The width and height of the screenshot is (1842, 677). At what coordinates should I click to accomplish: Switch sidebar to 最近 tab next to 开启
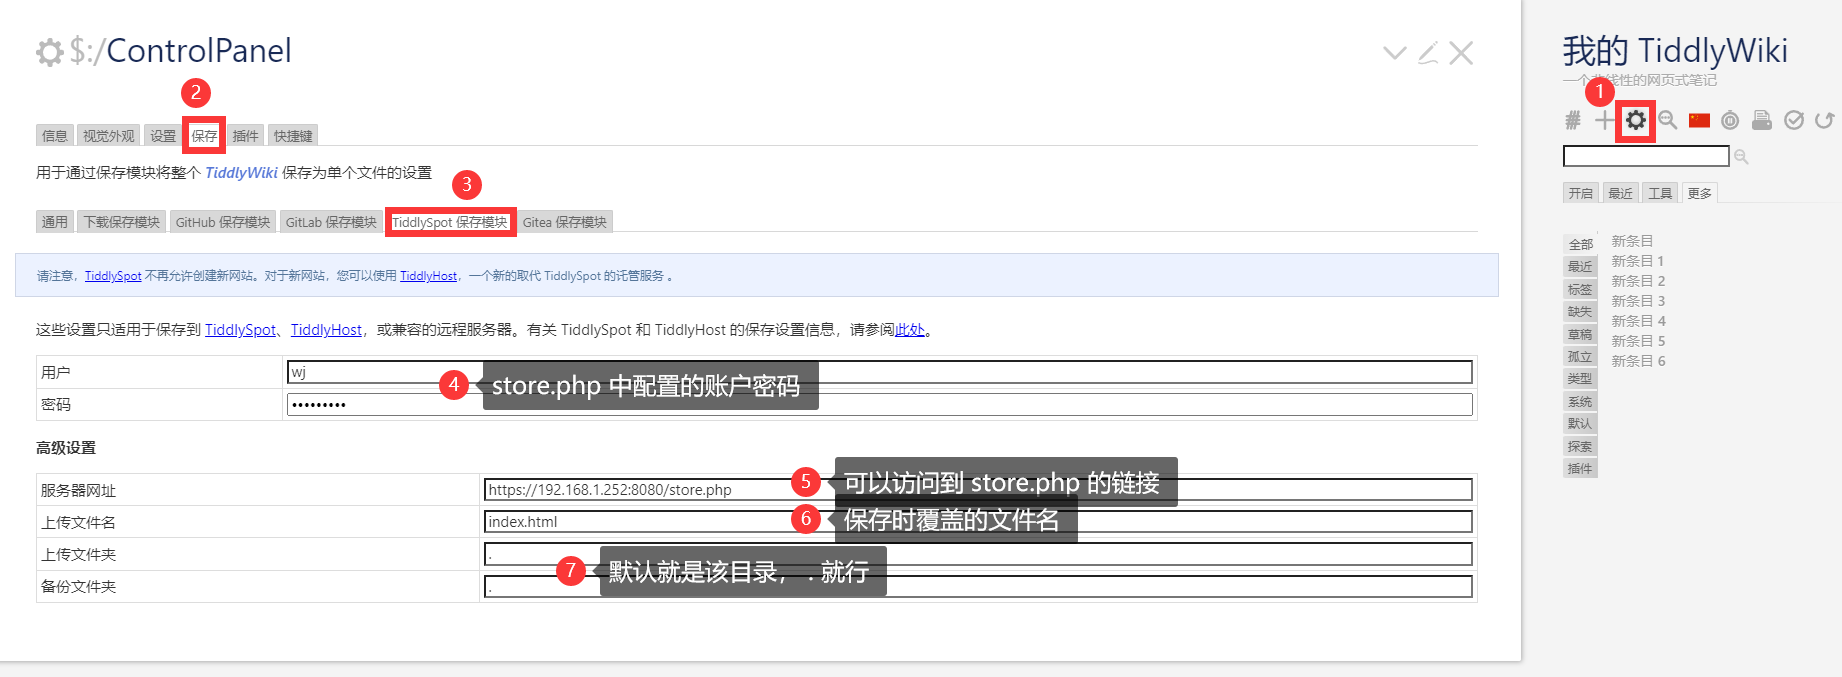(1620, 193)
